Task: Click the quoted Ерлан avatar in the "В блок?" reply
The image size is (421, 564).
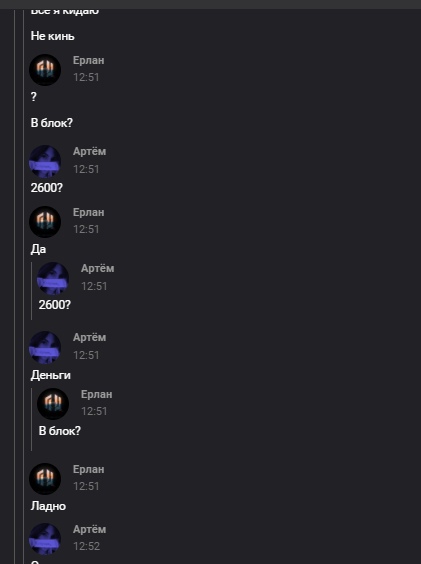Action: (x=53, y=404)
